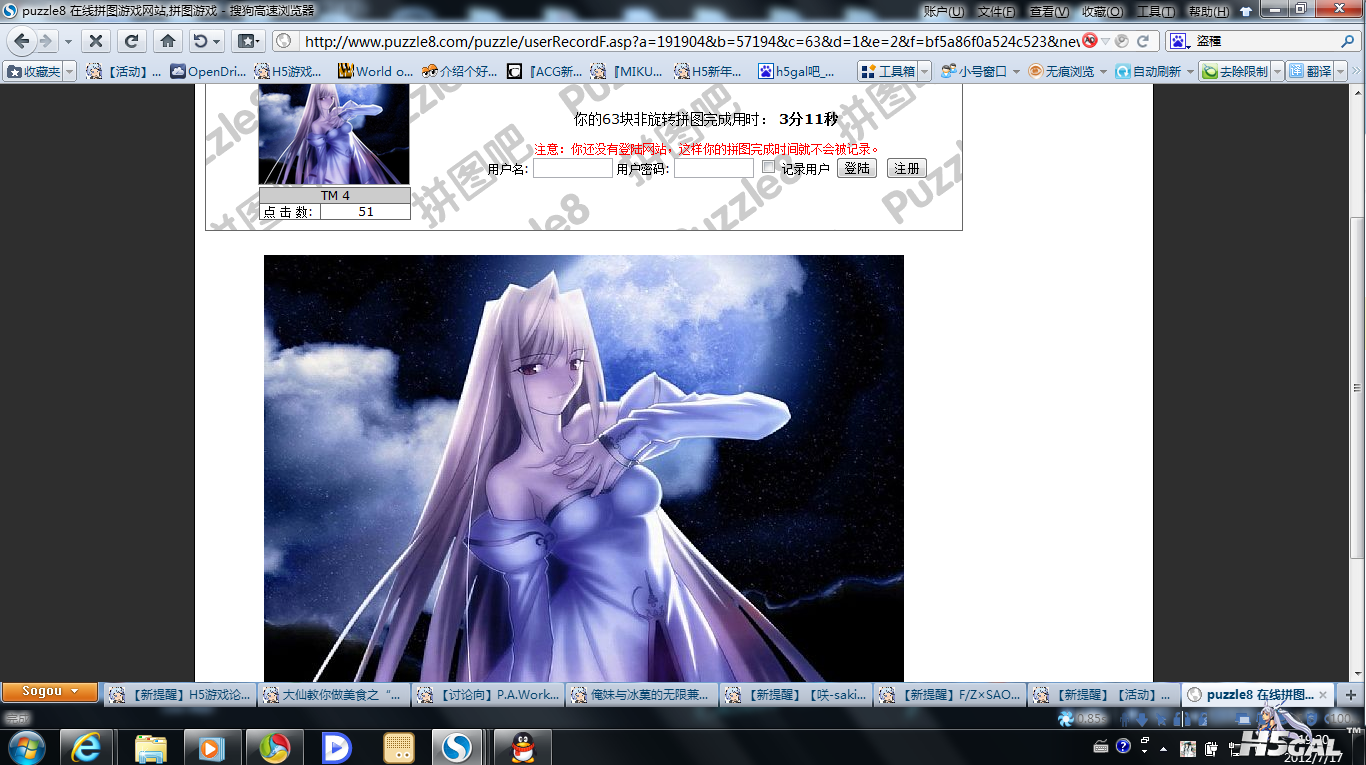
Task: Open the browser home page icon
Action: click(x=168, y=41)
